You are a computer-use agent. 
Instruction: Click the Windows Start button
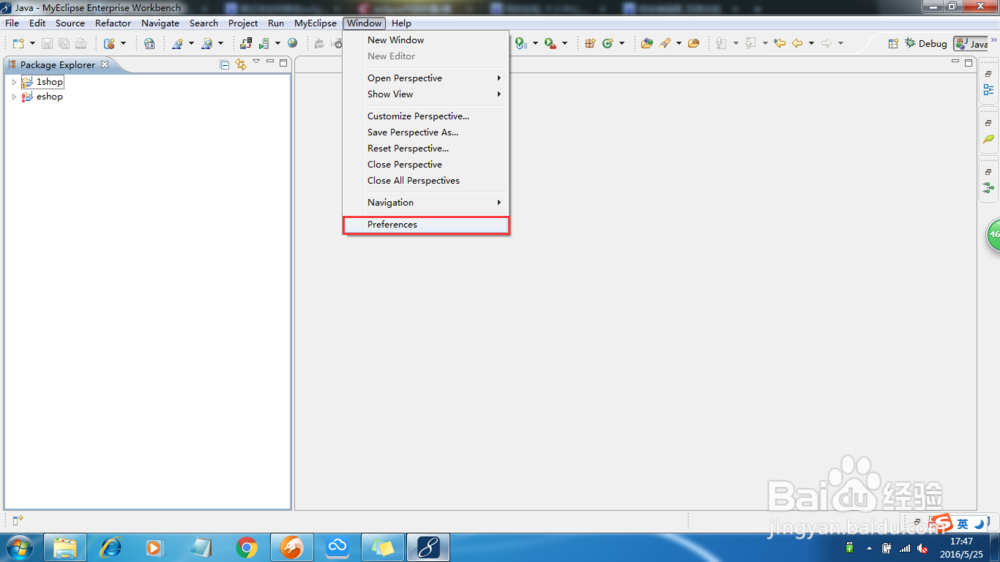coord(19,548)
